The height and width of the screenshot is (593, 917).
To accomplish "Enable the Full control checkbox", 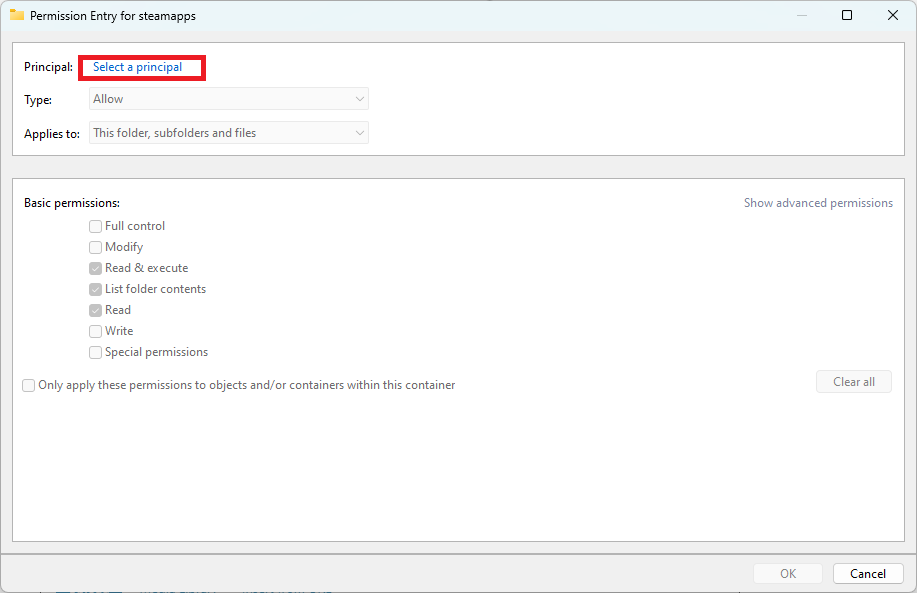I will (95, 226).
